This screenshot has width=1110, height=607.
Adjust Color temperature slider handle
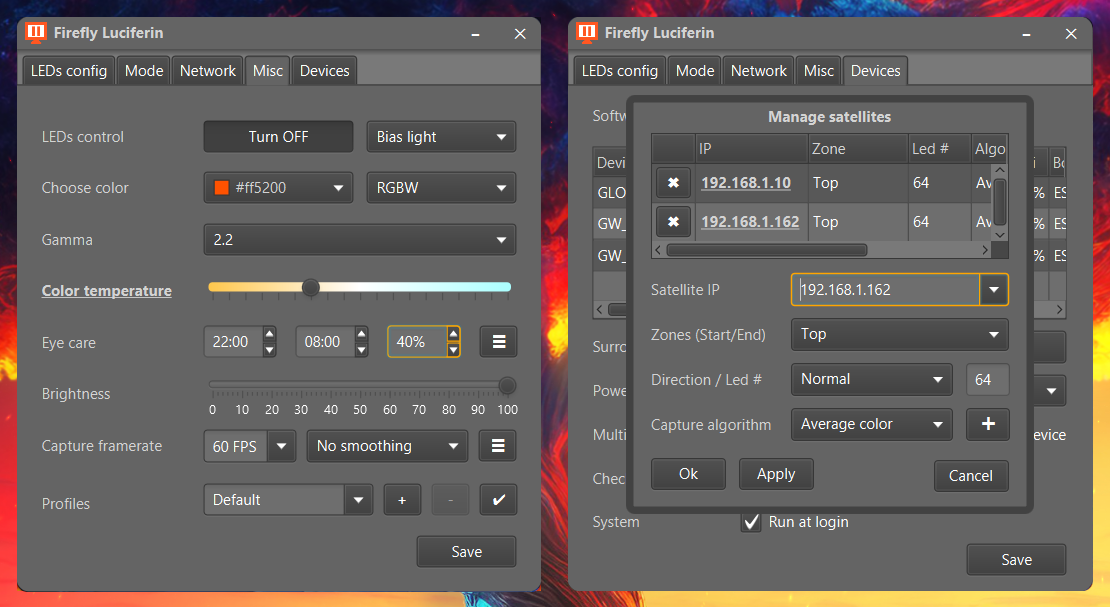[x=310, y=287]
